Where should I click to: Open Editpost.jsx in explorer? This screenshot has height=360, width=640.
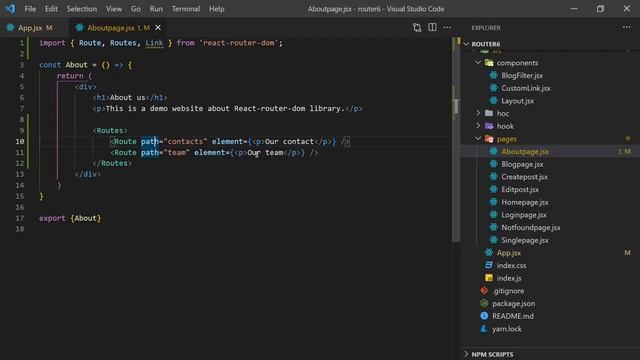(520, 189)
